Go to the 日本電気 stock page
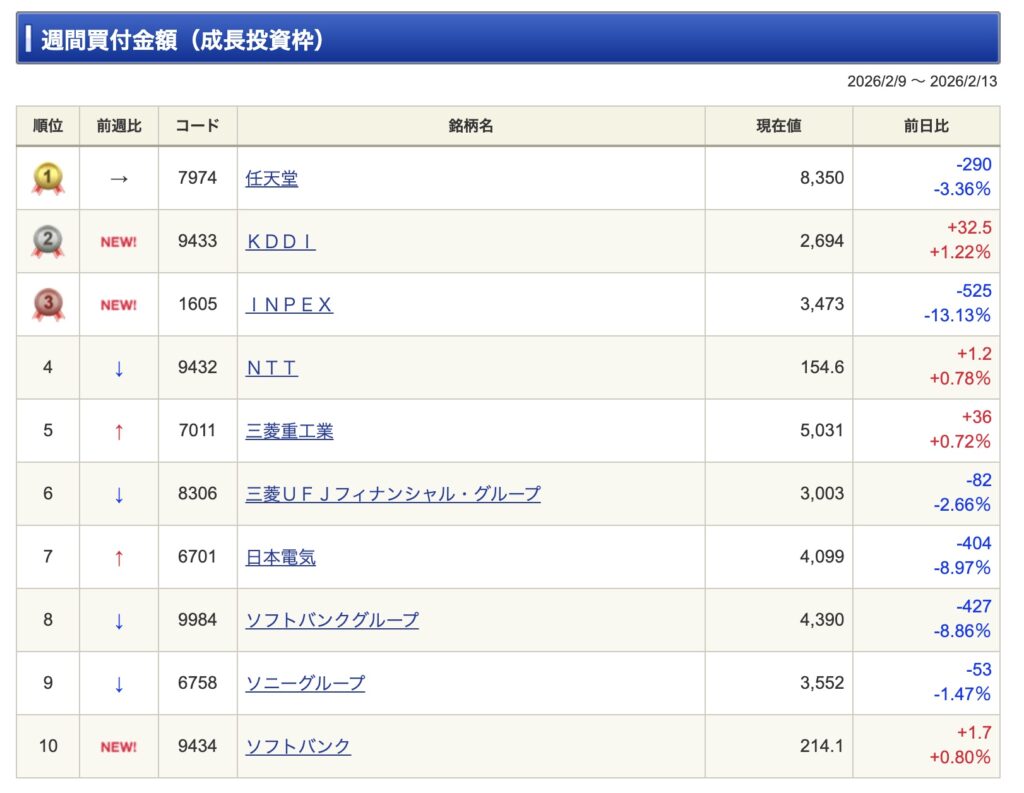The height and width of the screenshot is (793, 1024). click(281, 557)
